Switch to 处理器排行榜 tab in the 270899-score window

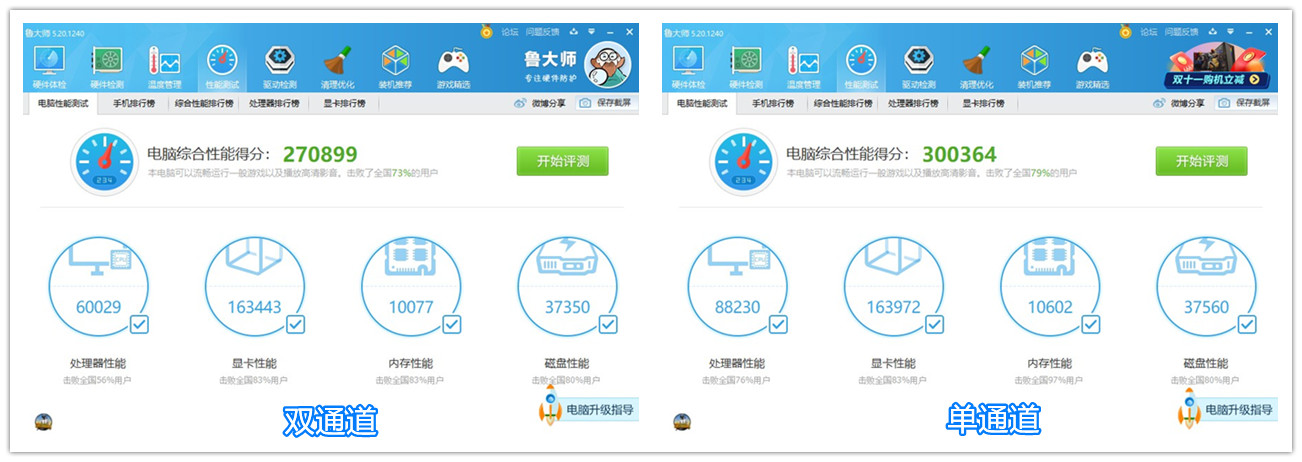point(274,103)
